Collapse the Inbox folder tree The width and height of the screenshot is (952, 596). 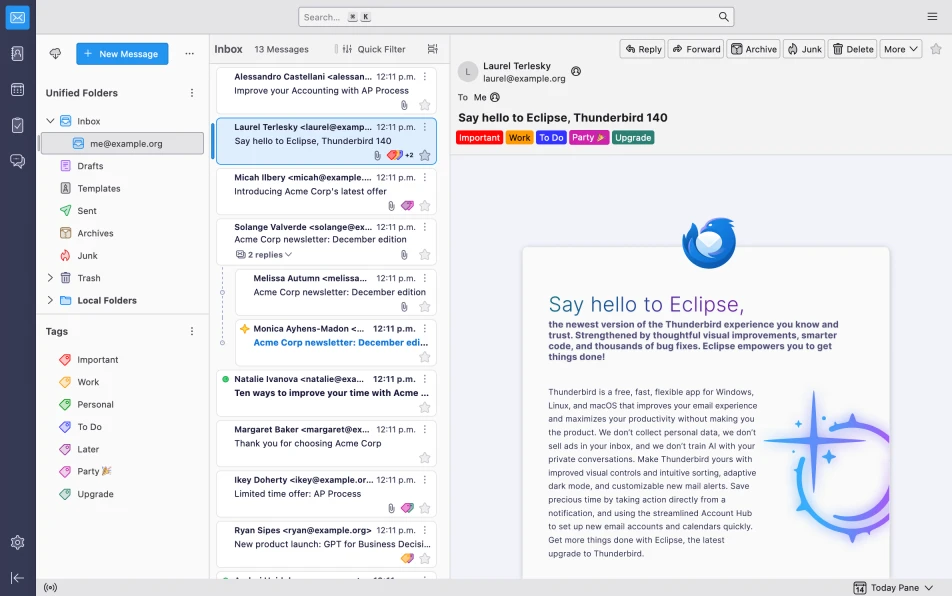tap(49, 119)
